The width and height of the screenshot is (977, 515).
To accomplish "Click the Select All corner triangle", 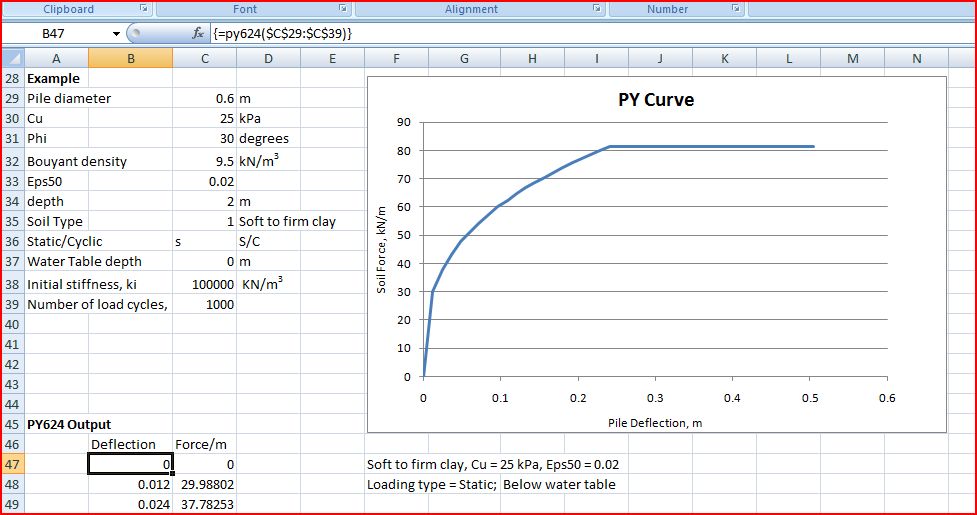I will [13, 59].
